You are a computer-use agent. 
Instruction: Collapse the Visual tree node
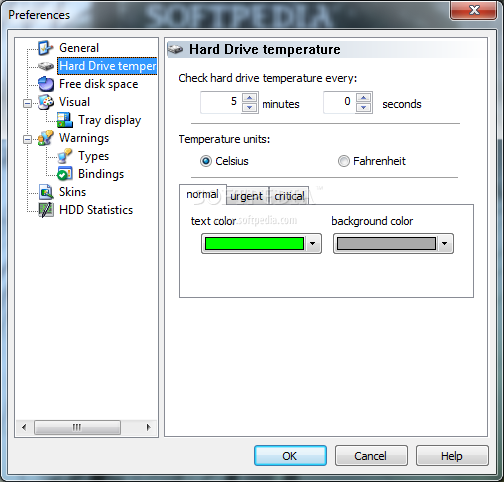[x=28, y=103]
